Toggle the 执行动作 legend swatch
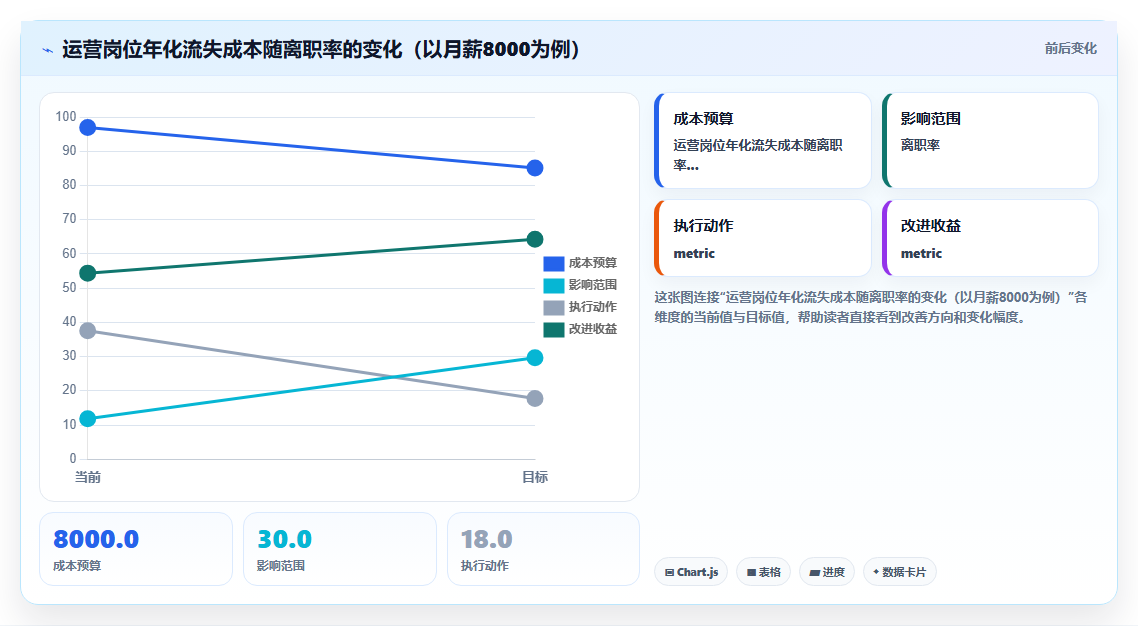The image size is (1138, 626). pos(554,308)
